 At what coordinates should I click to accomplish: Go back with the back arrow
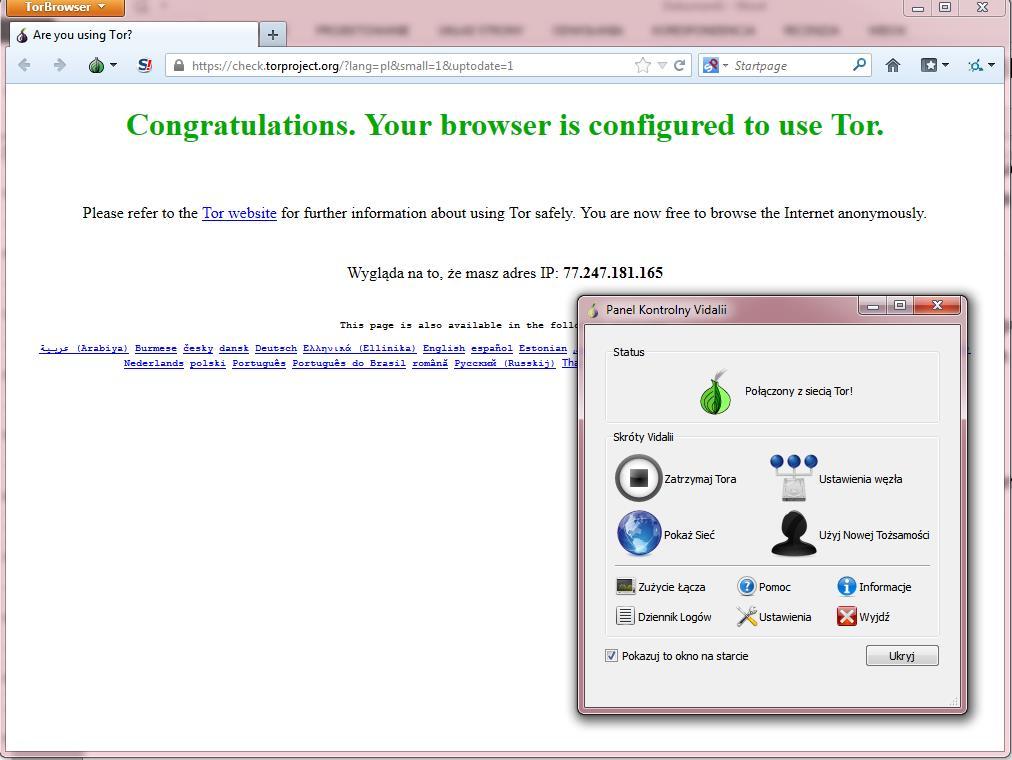pos(25,65)
